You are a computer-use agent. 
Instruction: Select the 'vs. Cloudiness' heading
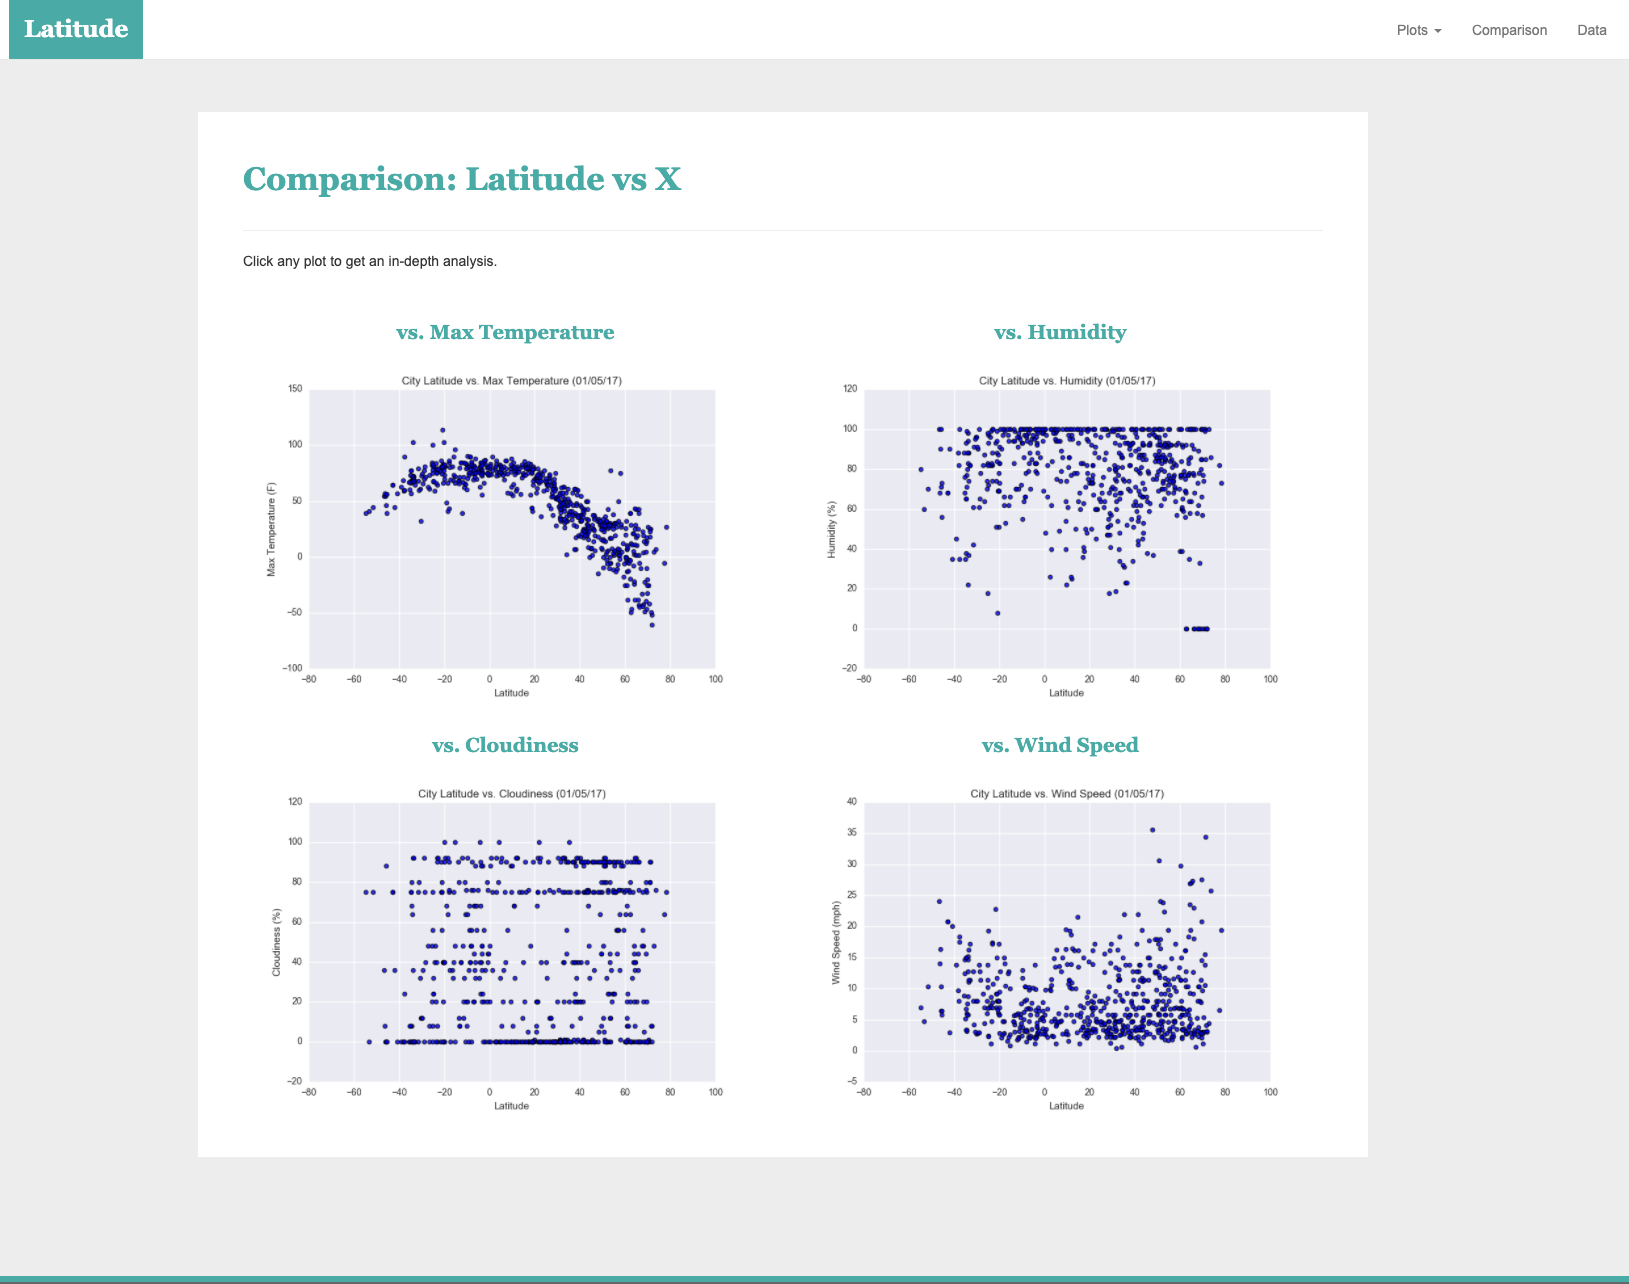(x=505, y=745)
